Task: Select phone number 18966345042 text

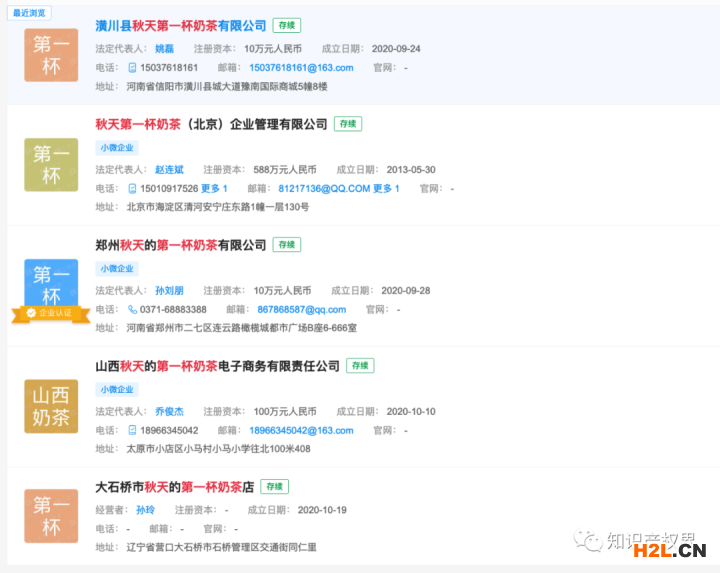Action: click(169, 431)
